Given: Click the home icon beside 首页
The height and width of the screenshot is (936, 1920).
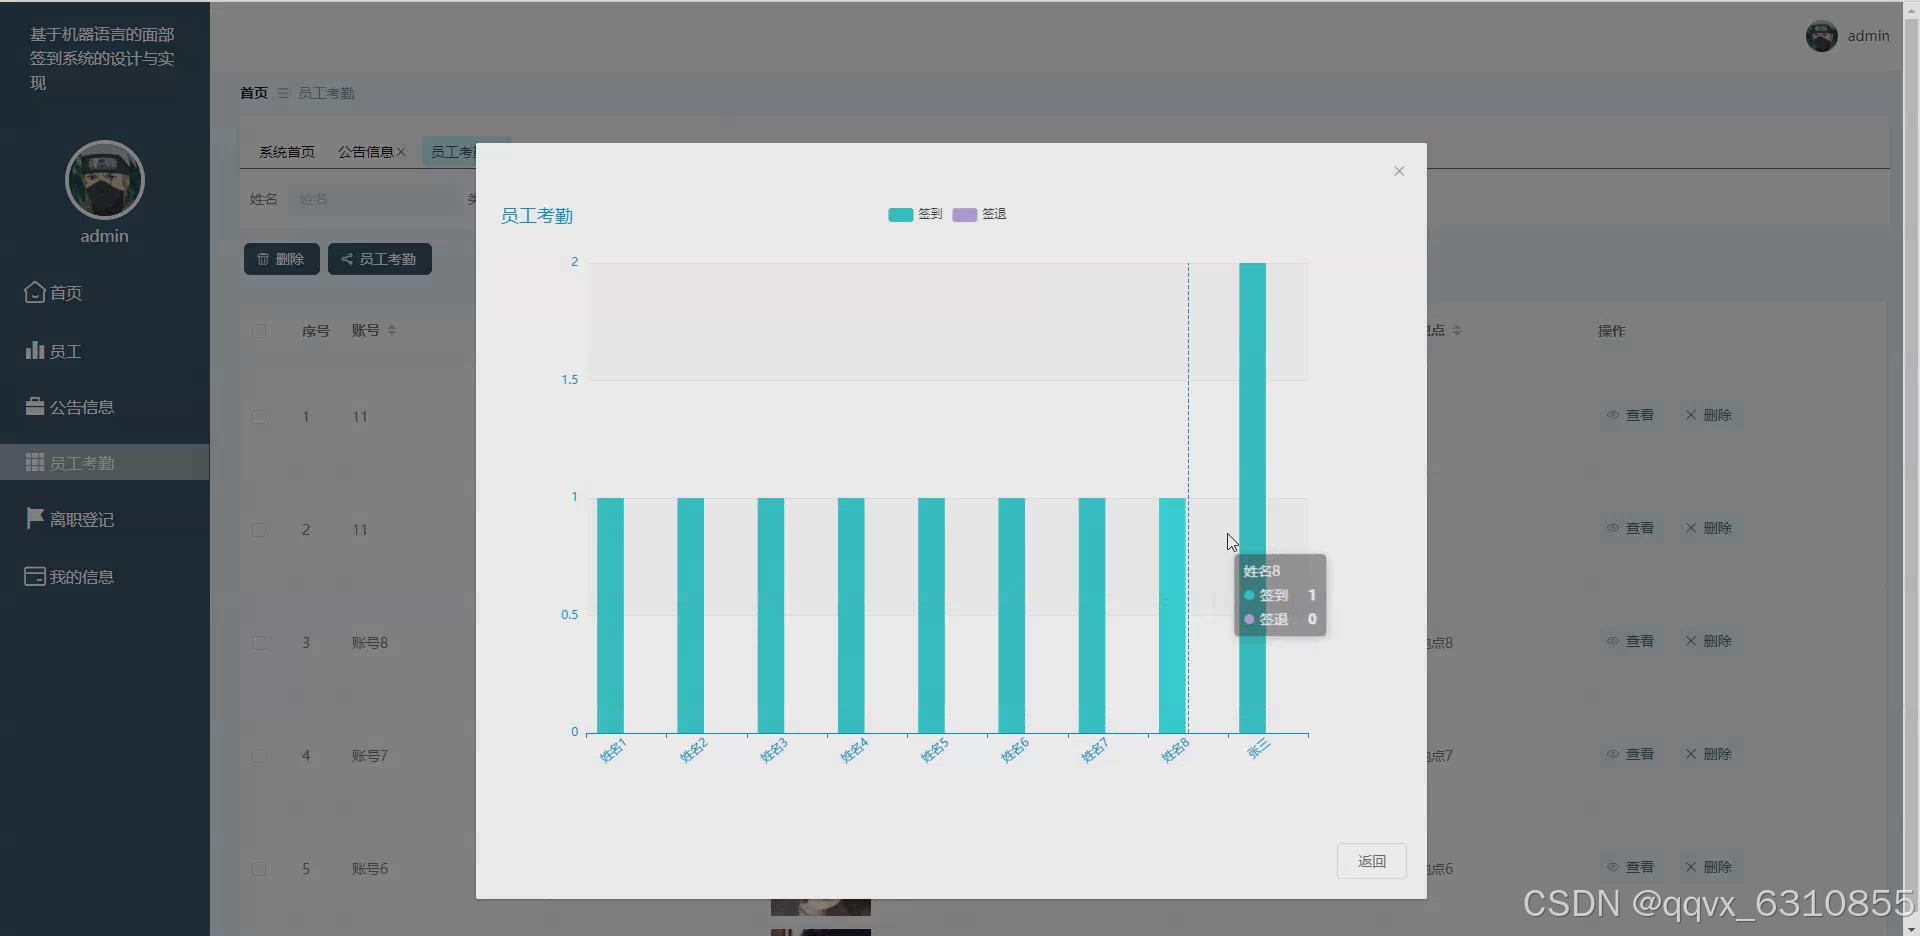Looking at the screenshot, I should [35, 292].
